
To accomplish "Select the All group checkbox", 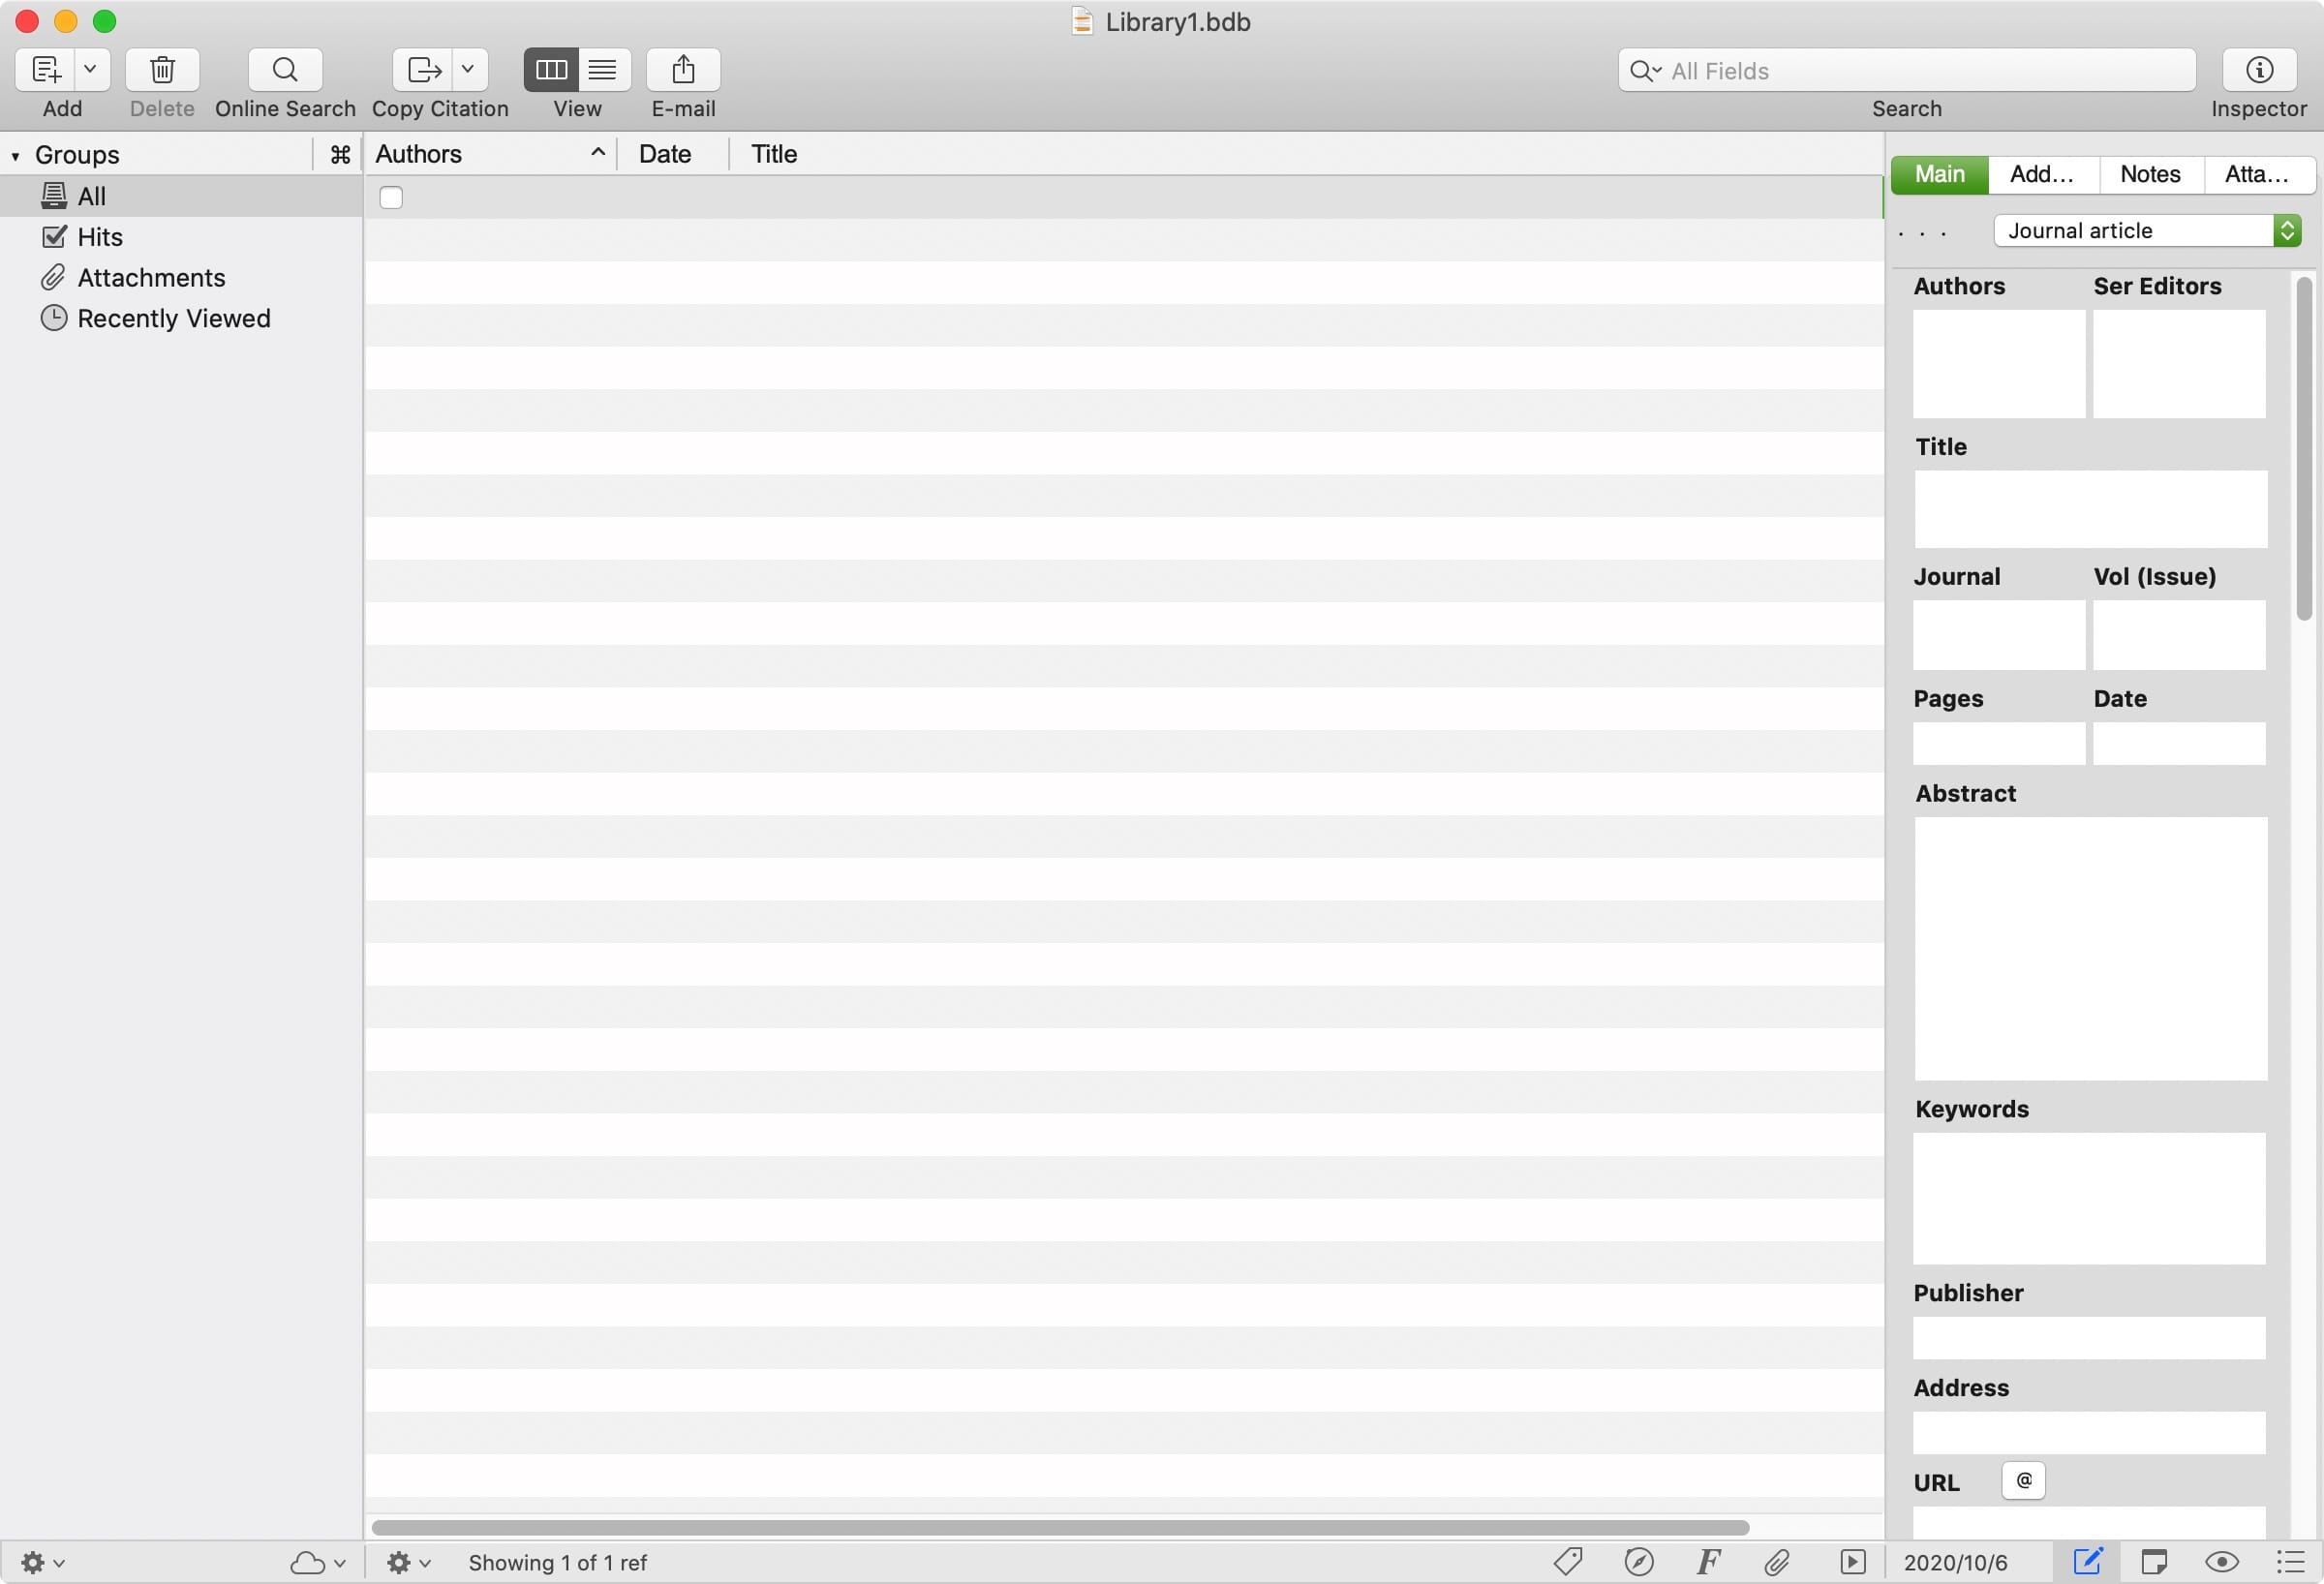I will tap(390, 196).
